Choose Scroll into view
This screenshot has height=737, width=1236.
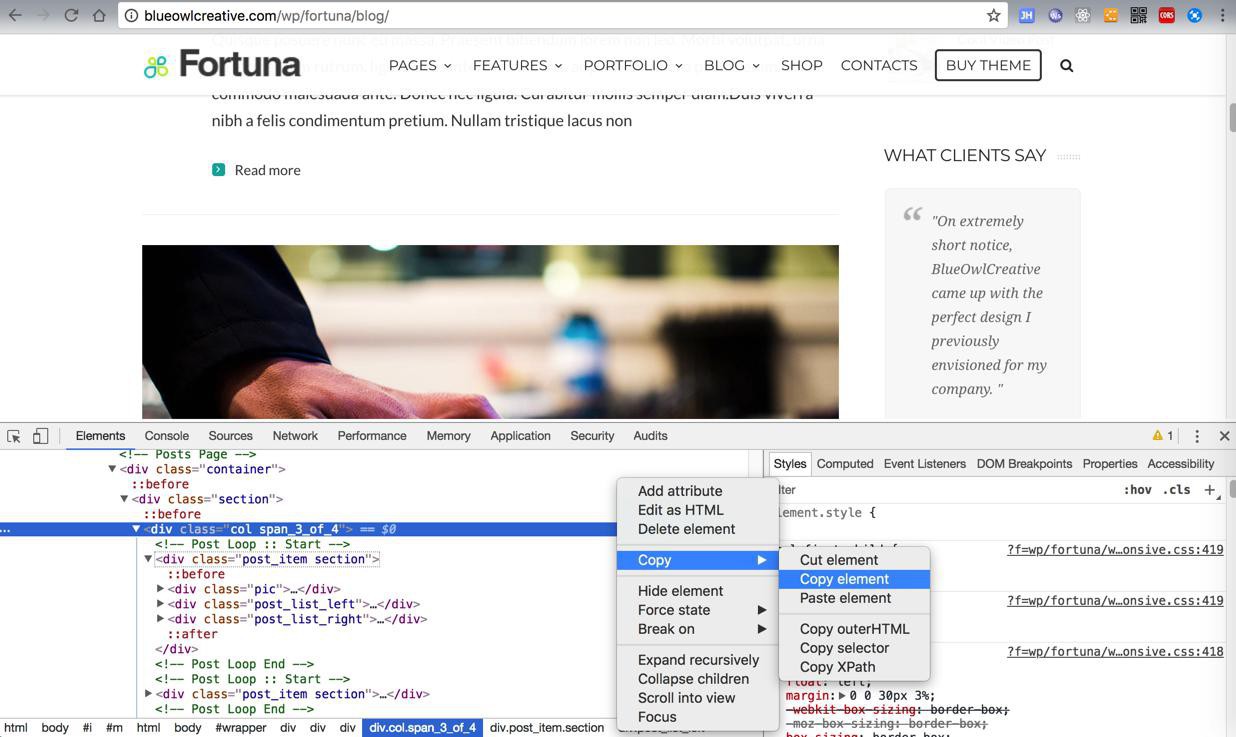pyautogui.click(x=697, y=698)
